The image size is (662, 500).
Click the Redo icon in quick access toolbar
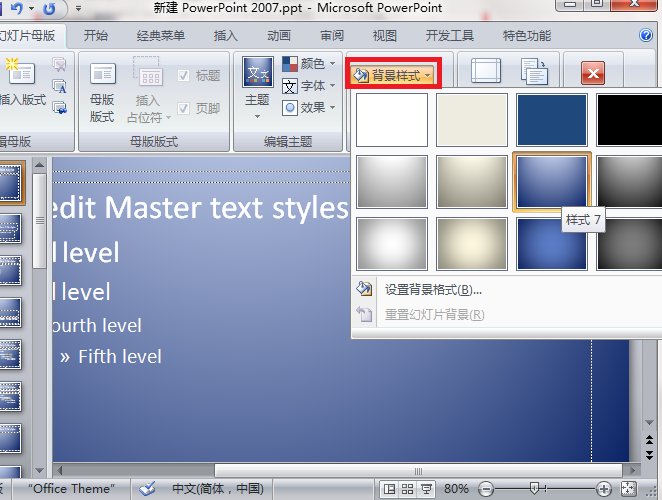click(x=49, y=8)
